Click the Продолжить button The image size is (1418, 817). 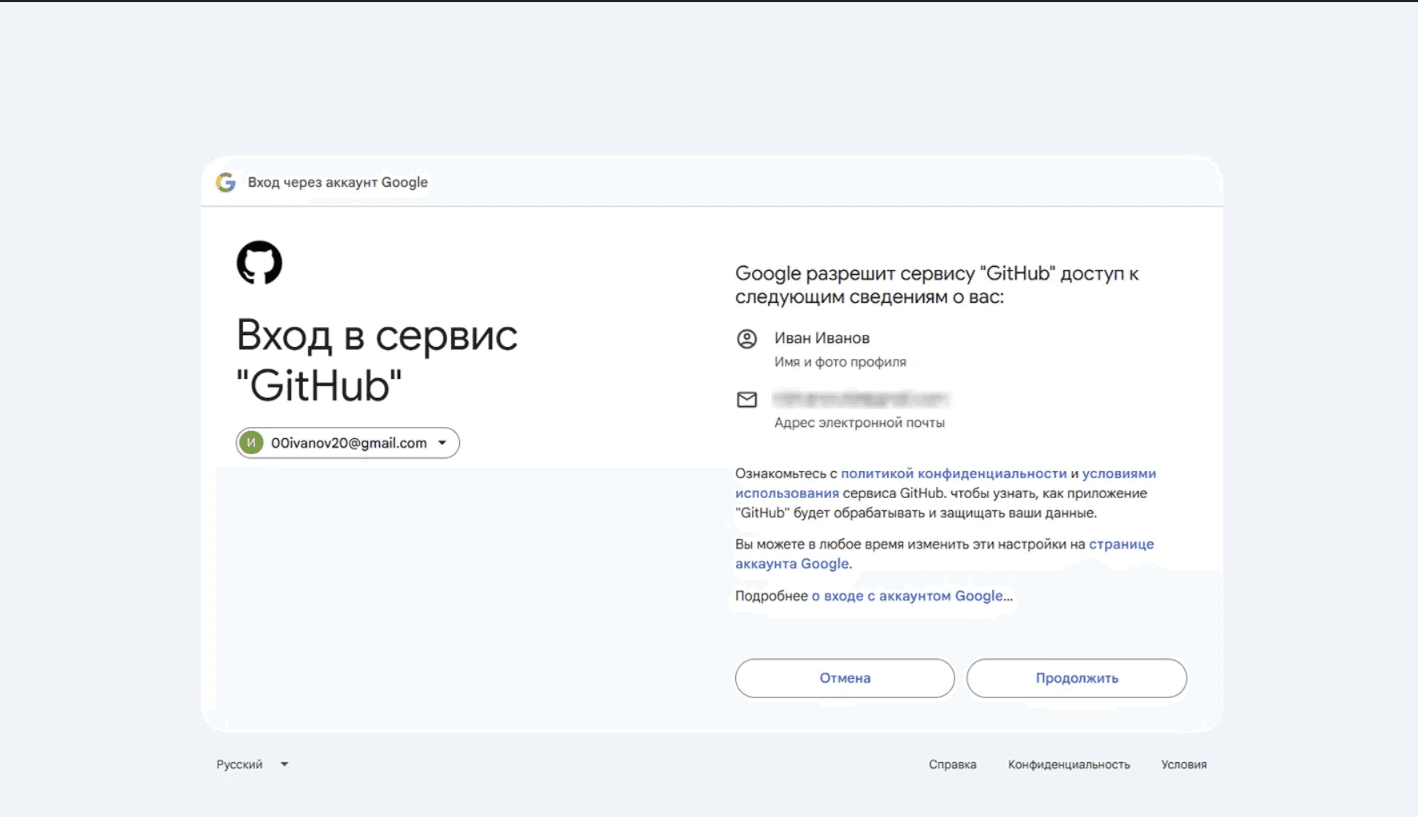[x=1077, y=678]
